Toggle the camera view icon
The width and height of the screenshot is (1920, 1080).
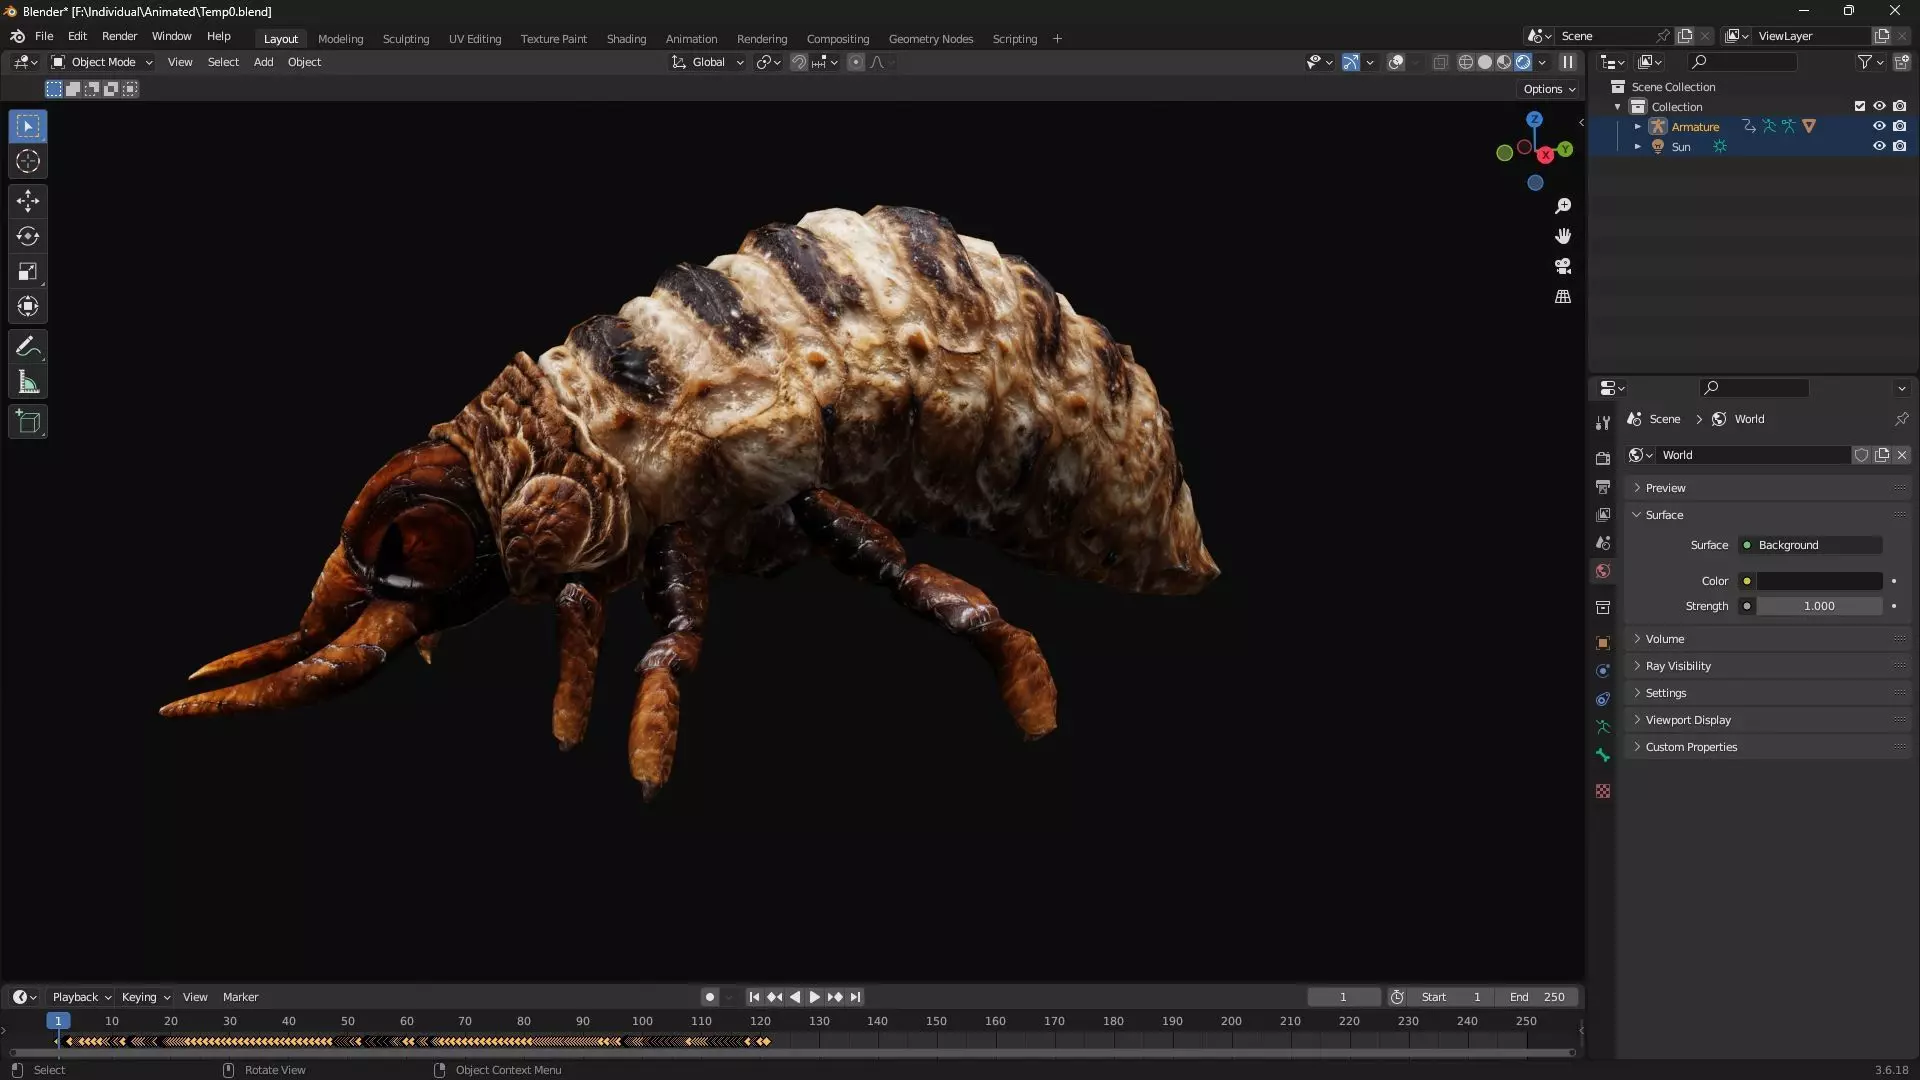click(x=1563, y=266)
